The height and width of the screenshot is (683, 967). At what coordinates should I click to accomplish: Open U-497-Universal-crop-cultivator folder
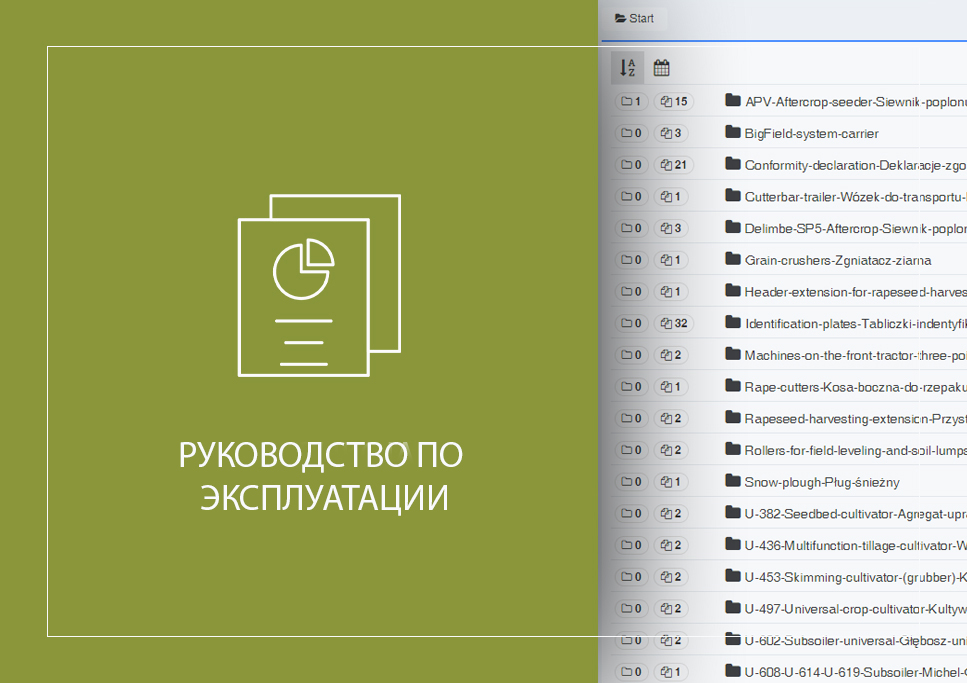click(855, 608)
